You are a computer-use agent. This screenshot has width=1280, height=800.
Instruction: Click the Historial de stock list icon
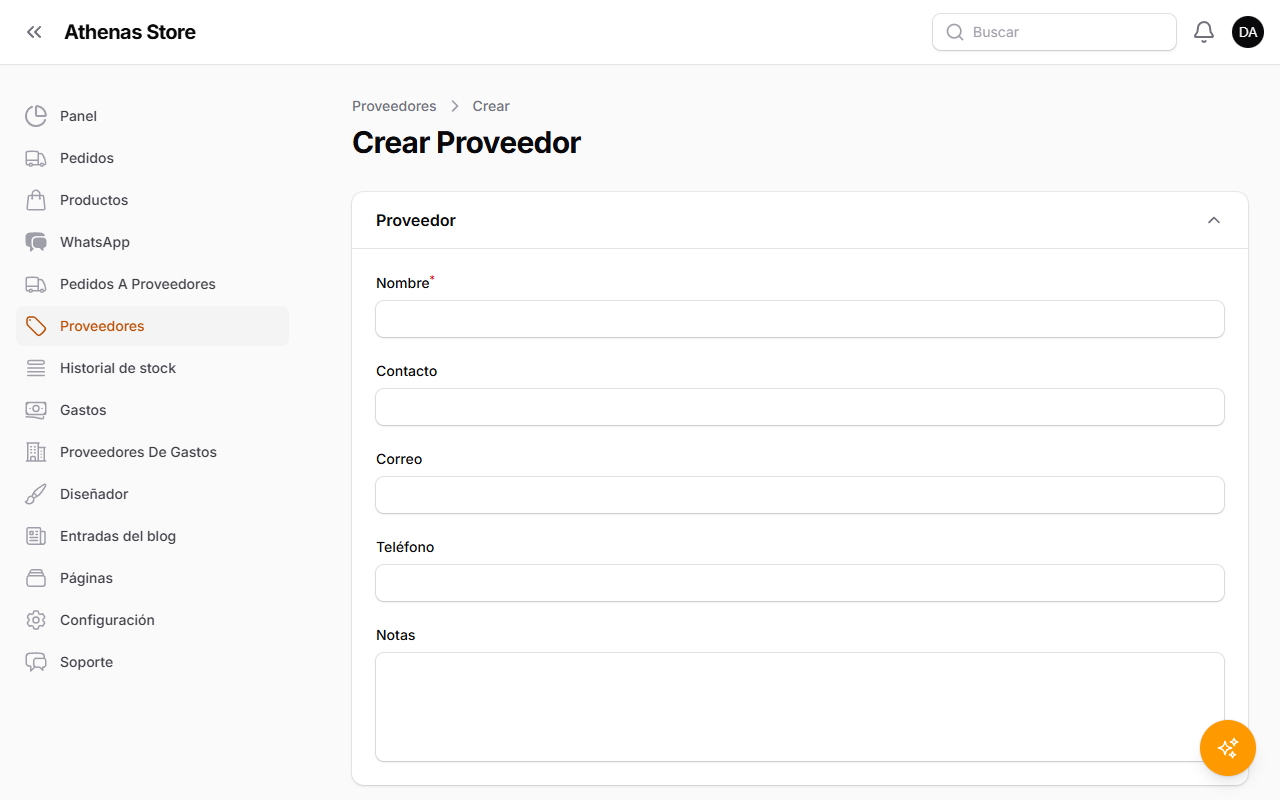(36, 368)
